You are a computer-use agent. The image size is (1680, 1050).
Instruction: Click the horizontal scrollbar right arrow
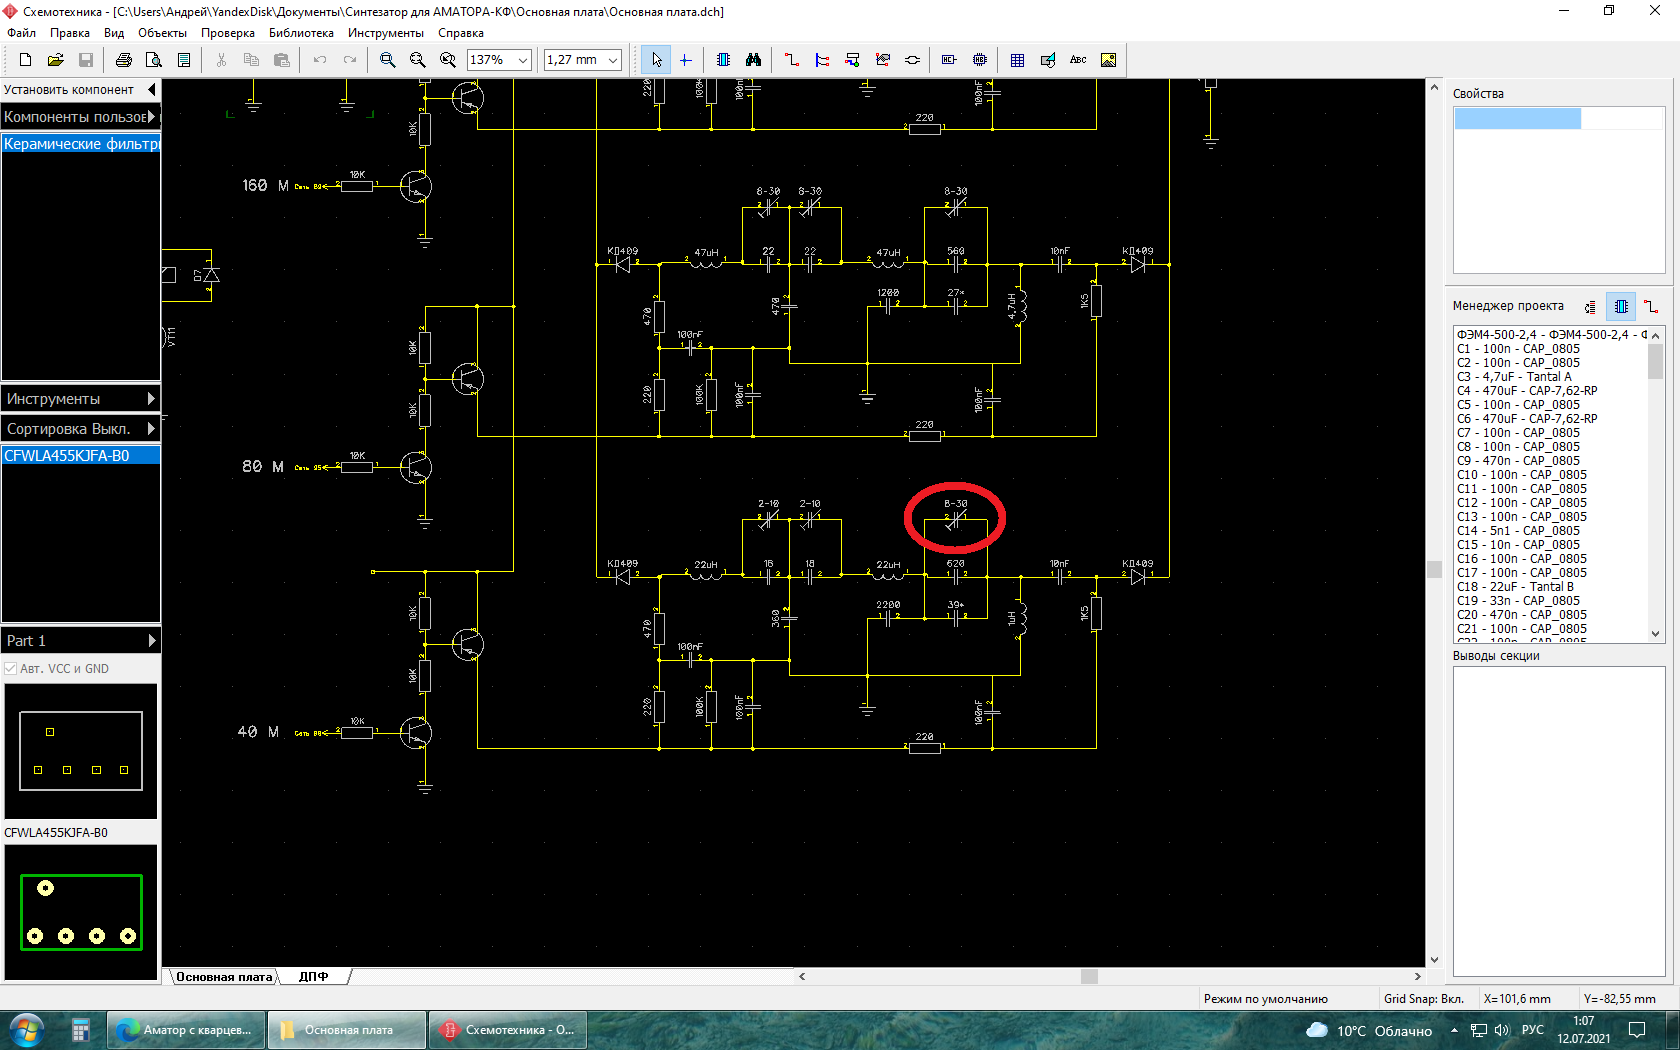coord(1417,976)
